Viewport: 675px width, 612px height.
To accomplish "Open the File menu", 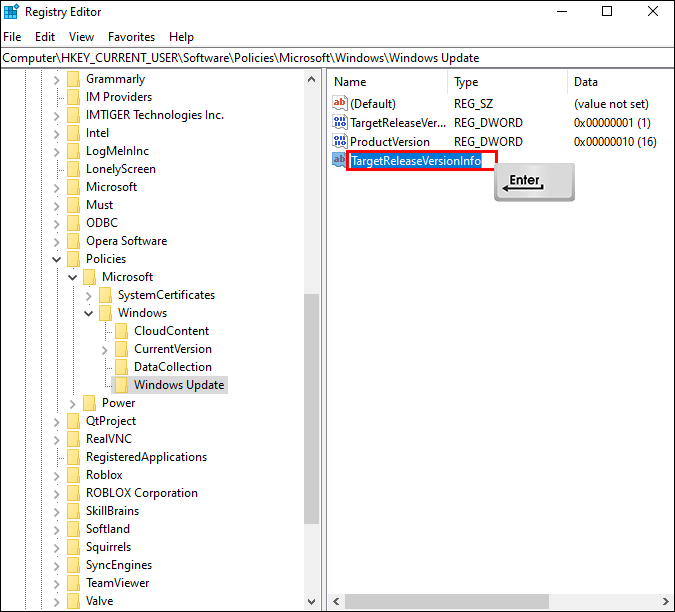I will [x=12, y=37].
